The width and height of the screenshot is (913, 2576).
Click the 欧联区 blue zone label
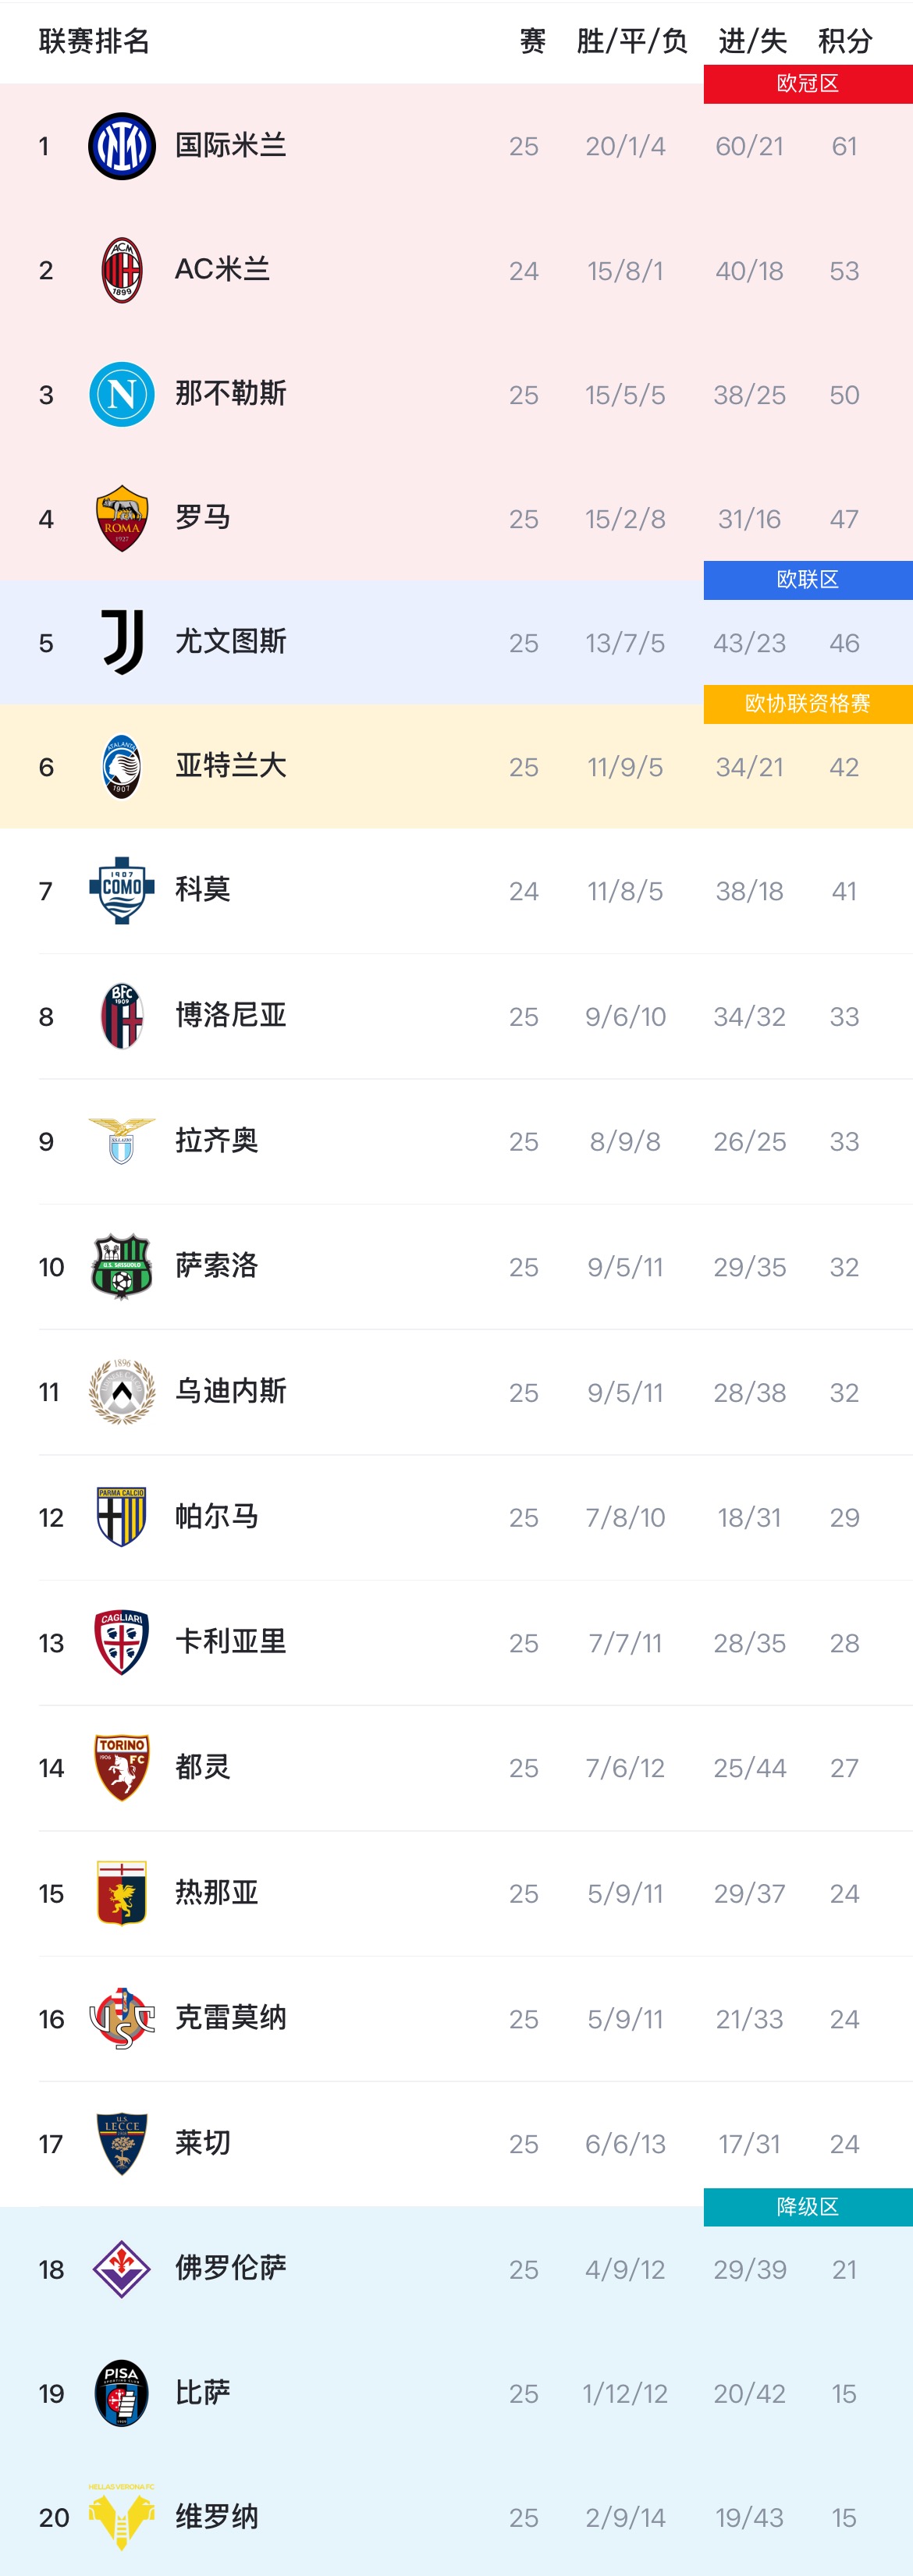click(x=808, y=580)
